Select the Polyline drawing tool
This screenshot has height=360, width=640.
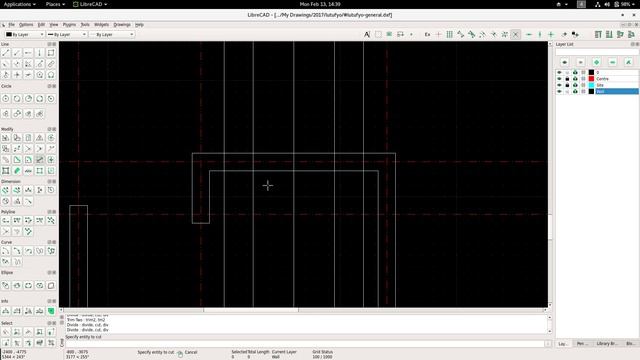tap(6, 220)
